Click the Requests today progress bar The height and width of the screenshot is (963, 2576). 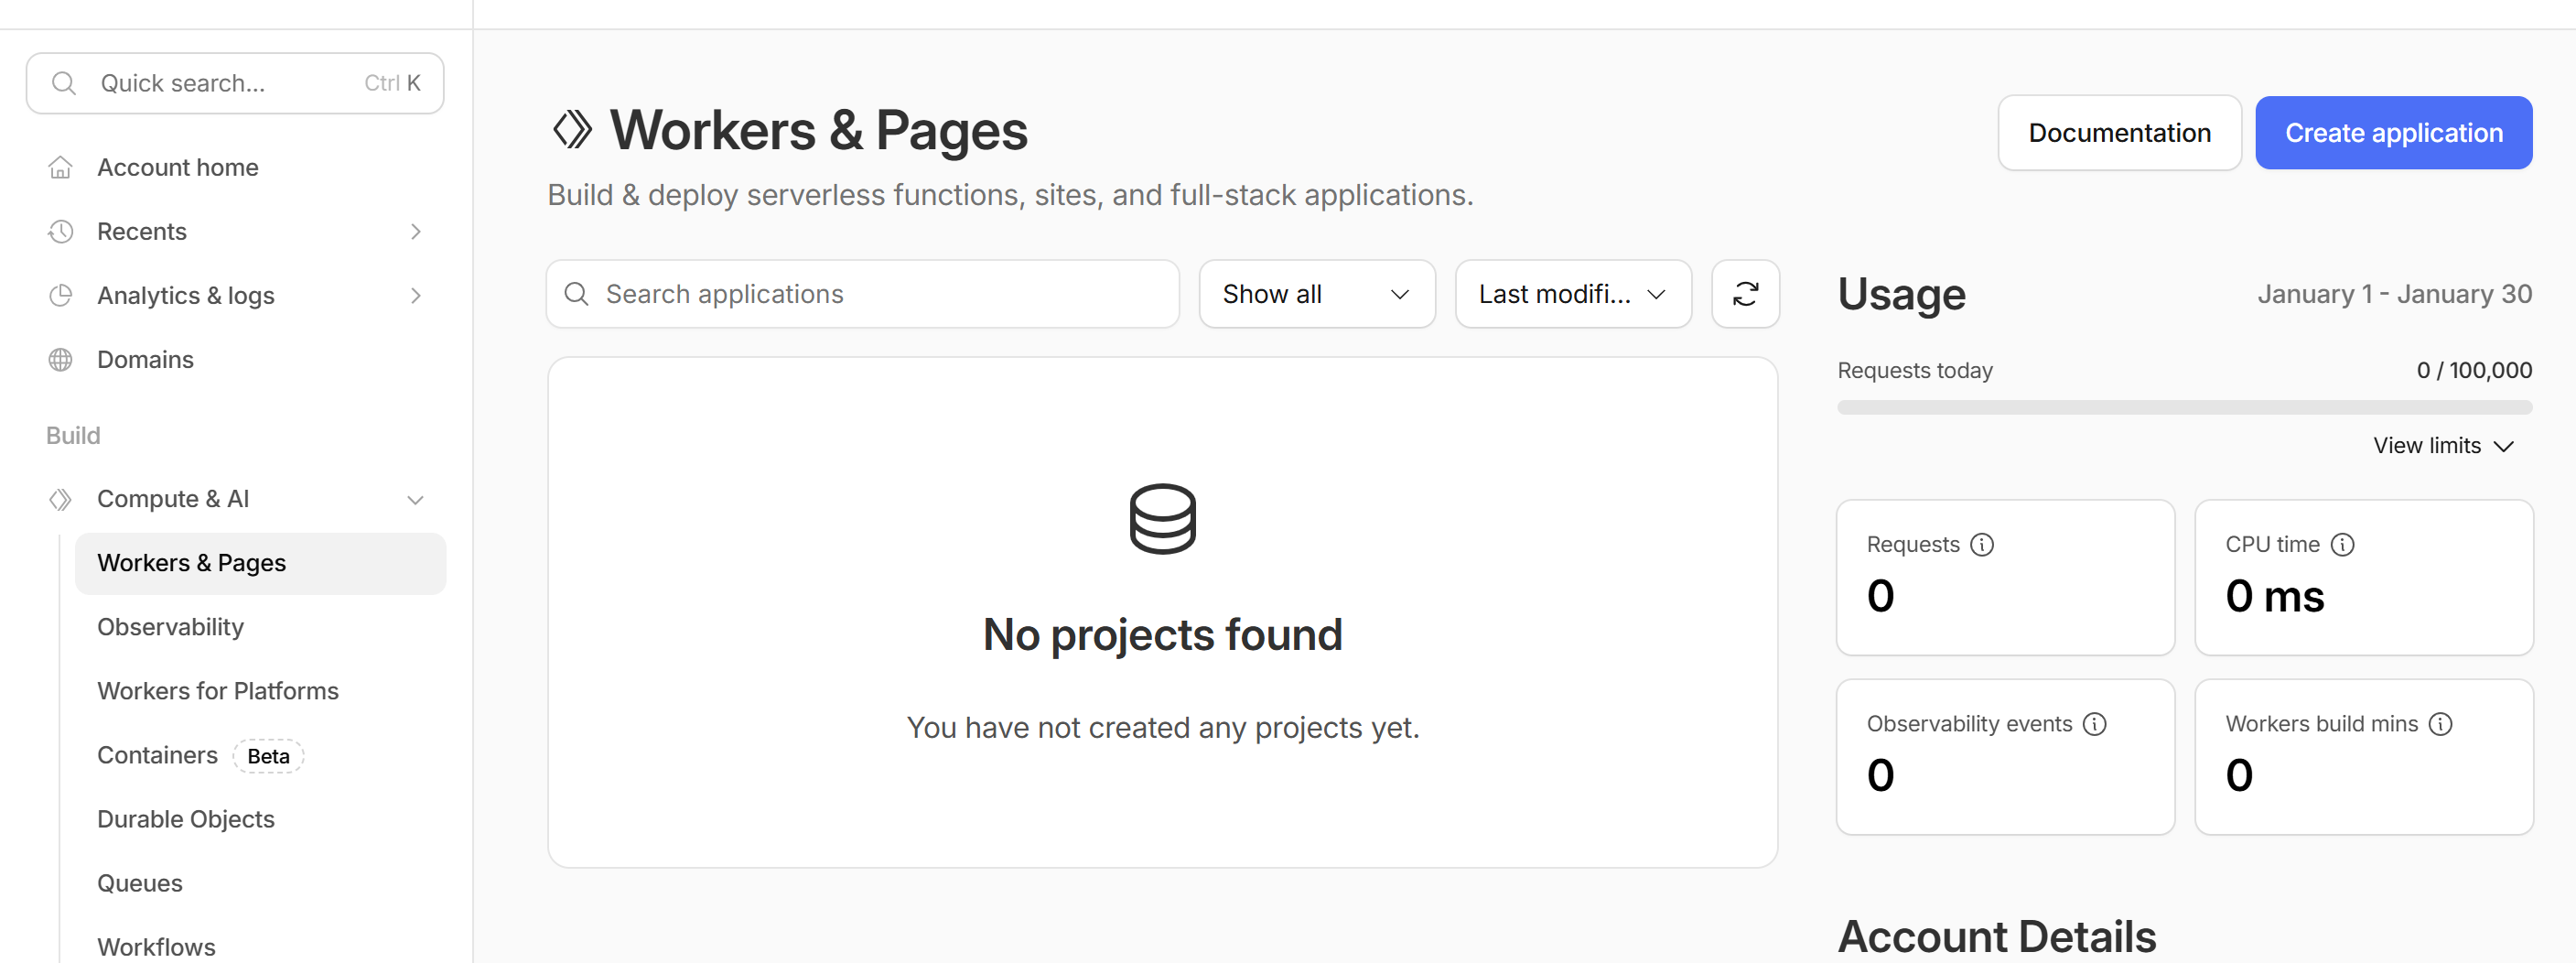(2184, 407)
